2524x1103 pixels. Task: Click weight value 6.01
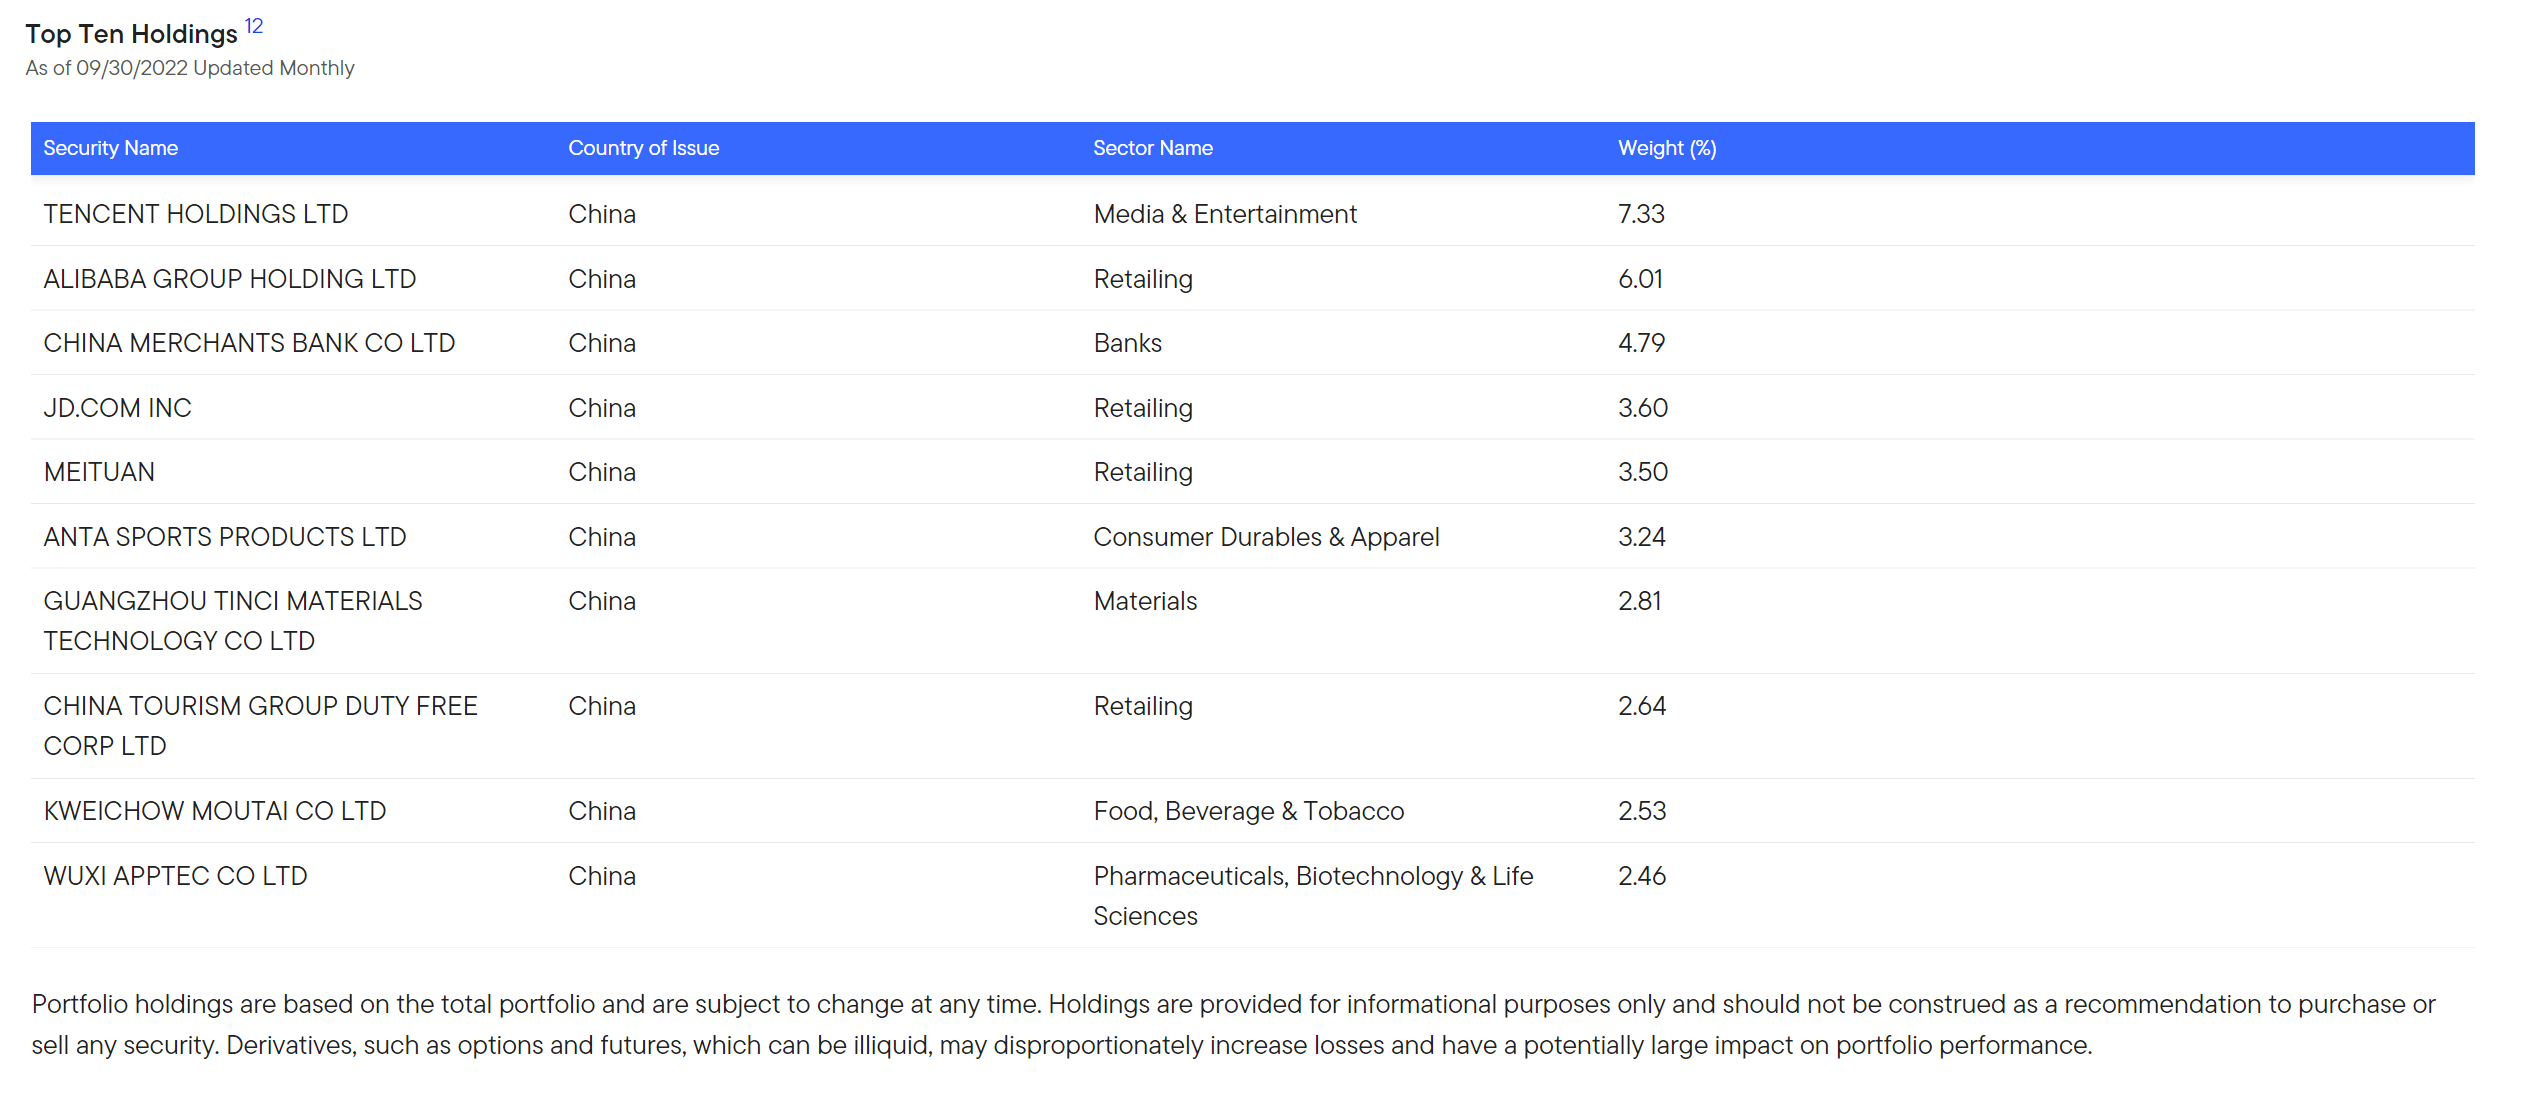pos(1641,279)
